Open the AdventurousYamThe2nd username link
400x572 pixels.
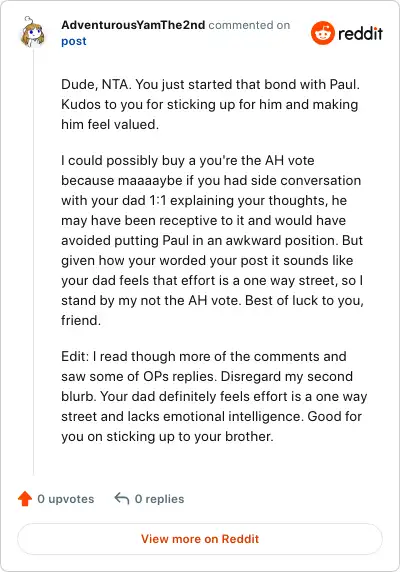tap(133, 25)
